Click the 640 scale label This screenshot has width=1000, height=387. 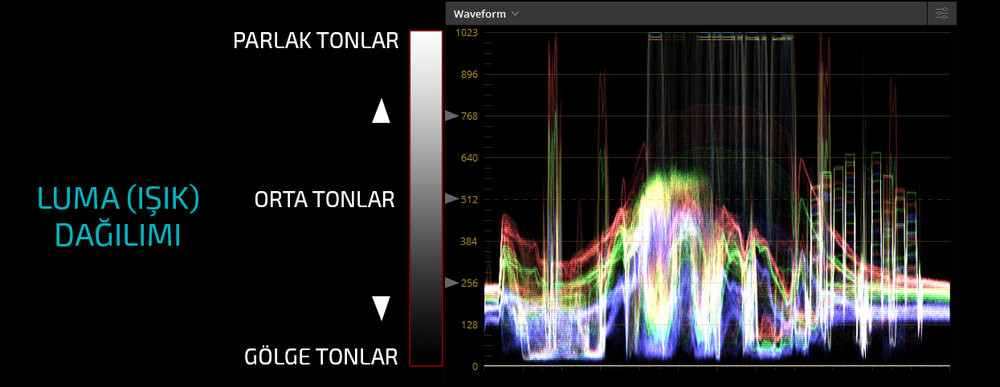click(469, 157)
